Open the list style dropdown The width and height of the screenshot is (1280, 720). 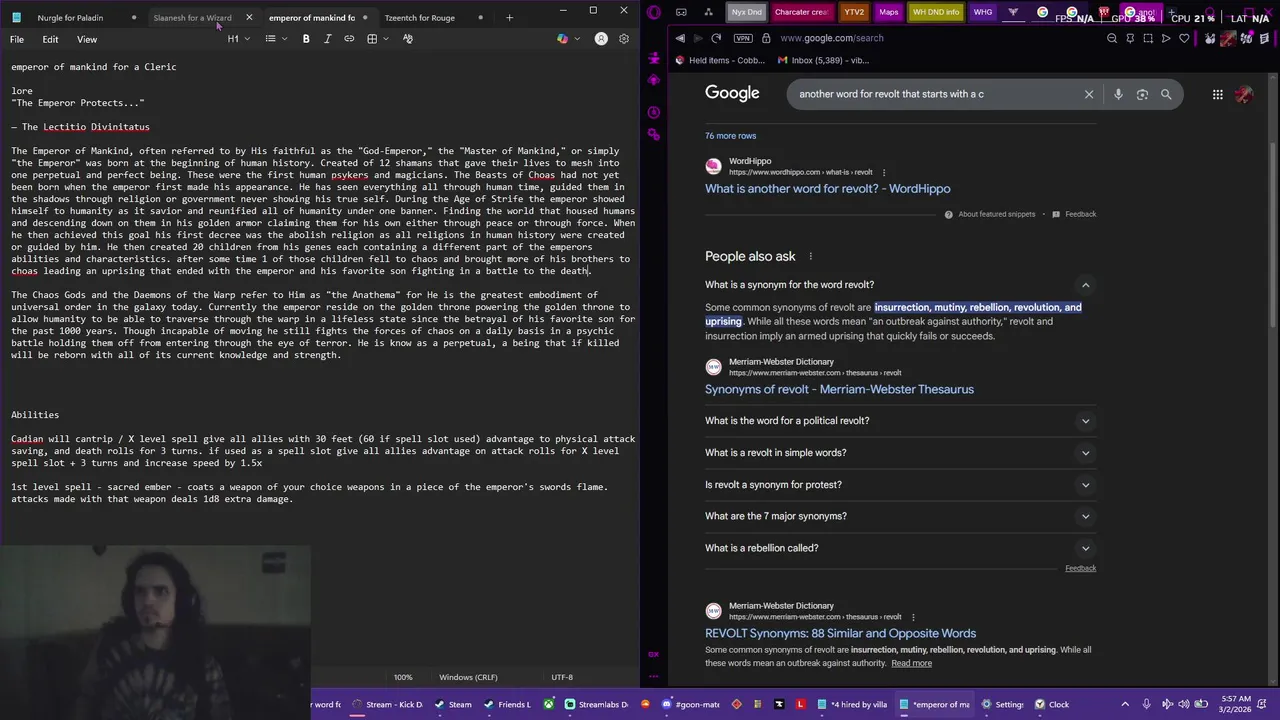point(275,39)
